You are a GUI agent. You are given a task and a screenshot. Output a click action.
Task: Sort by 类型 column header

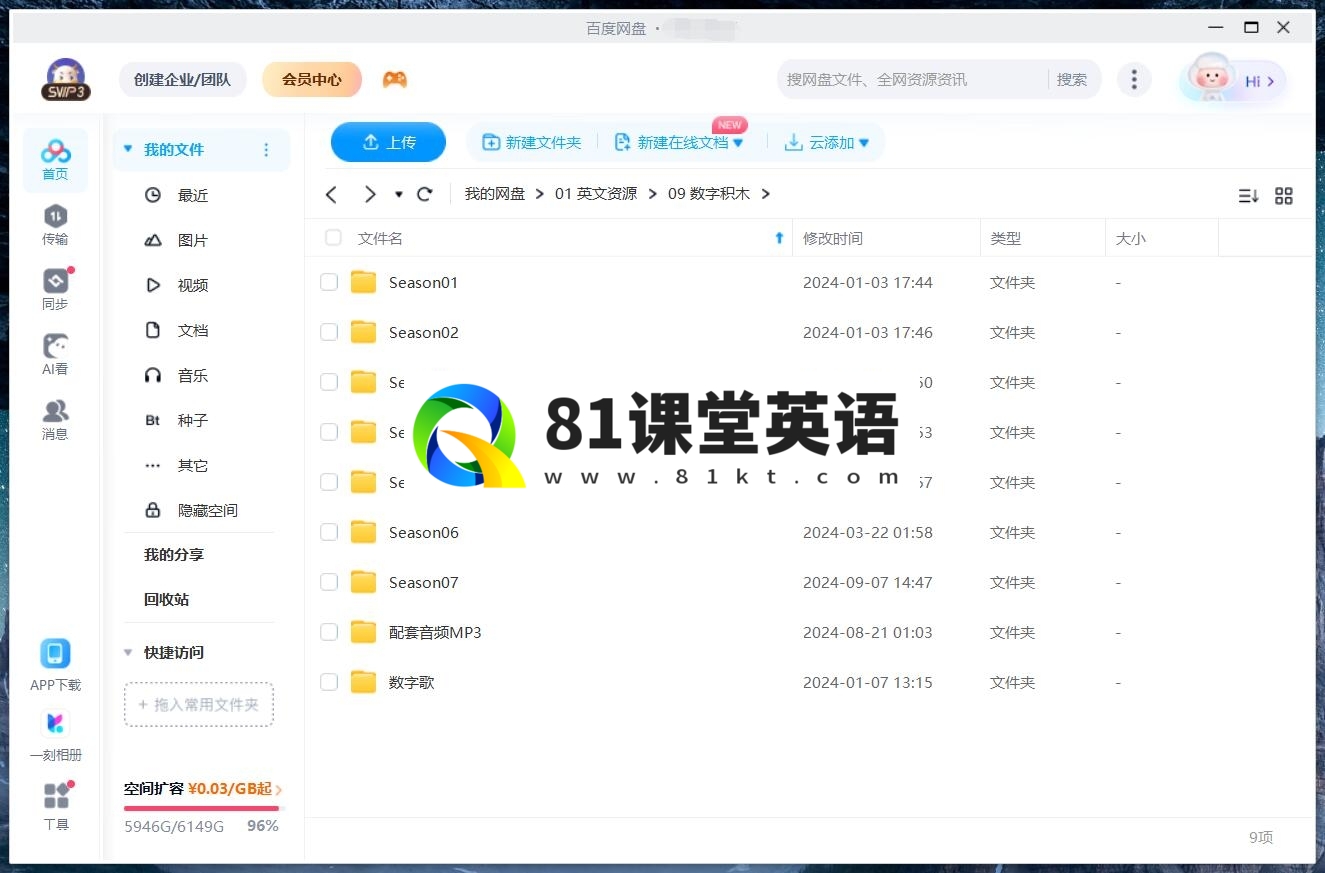(x=1005, y=238)
